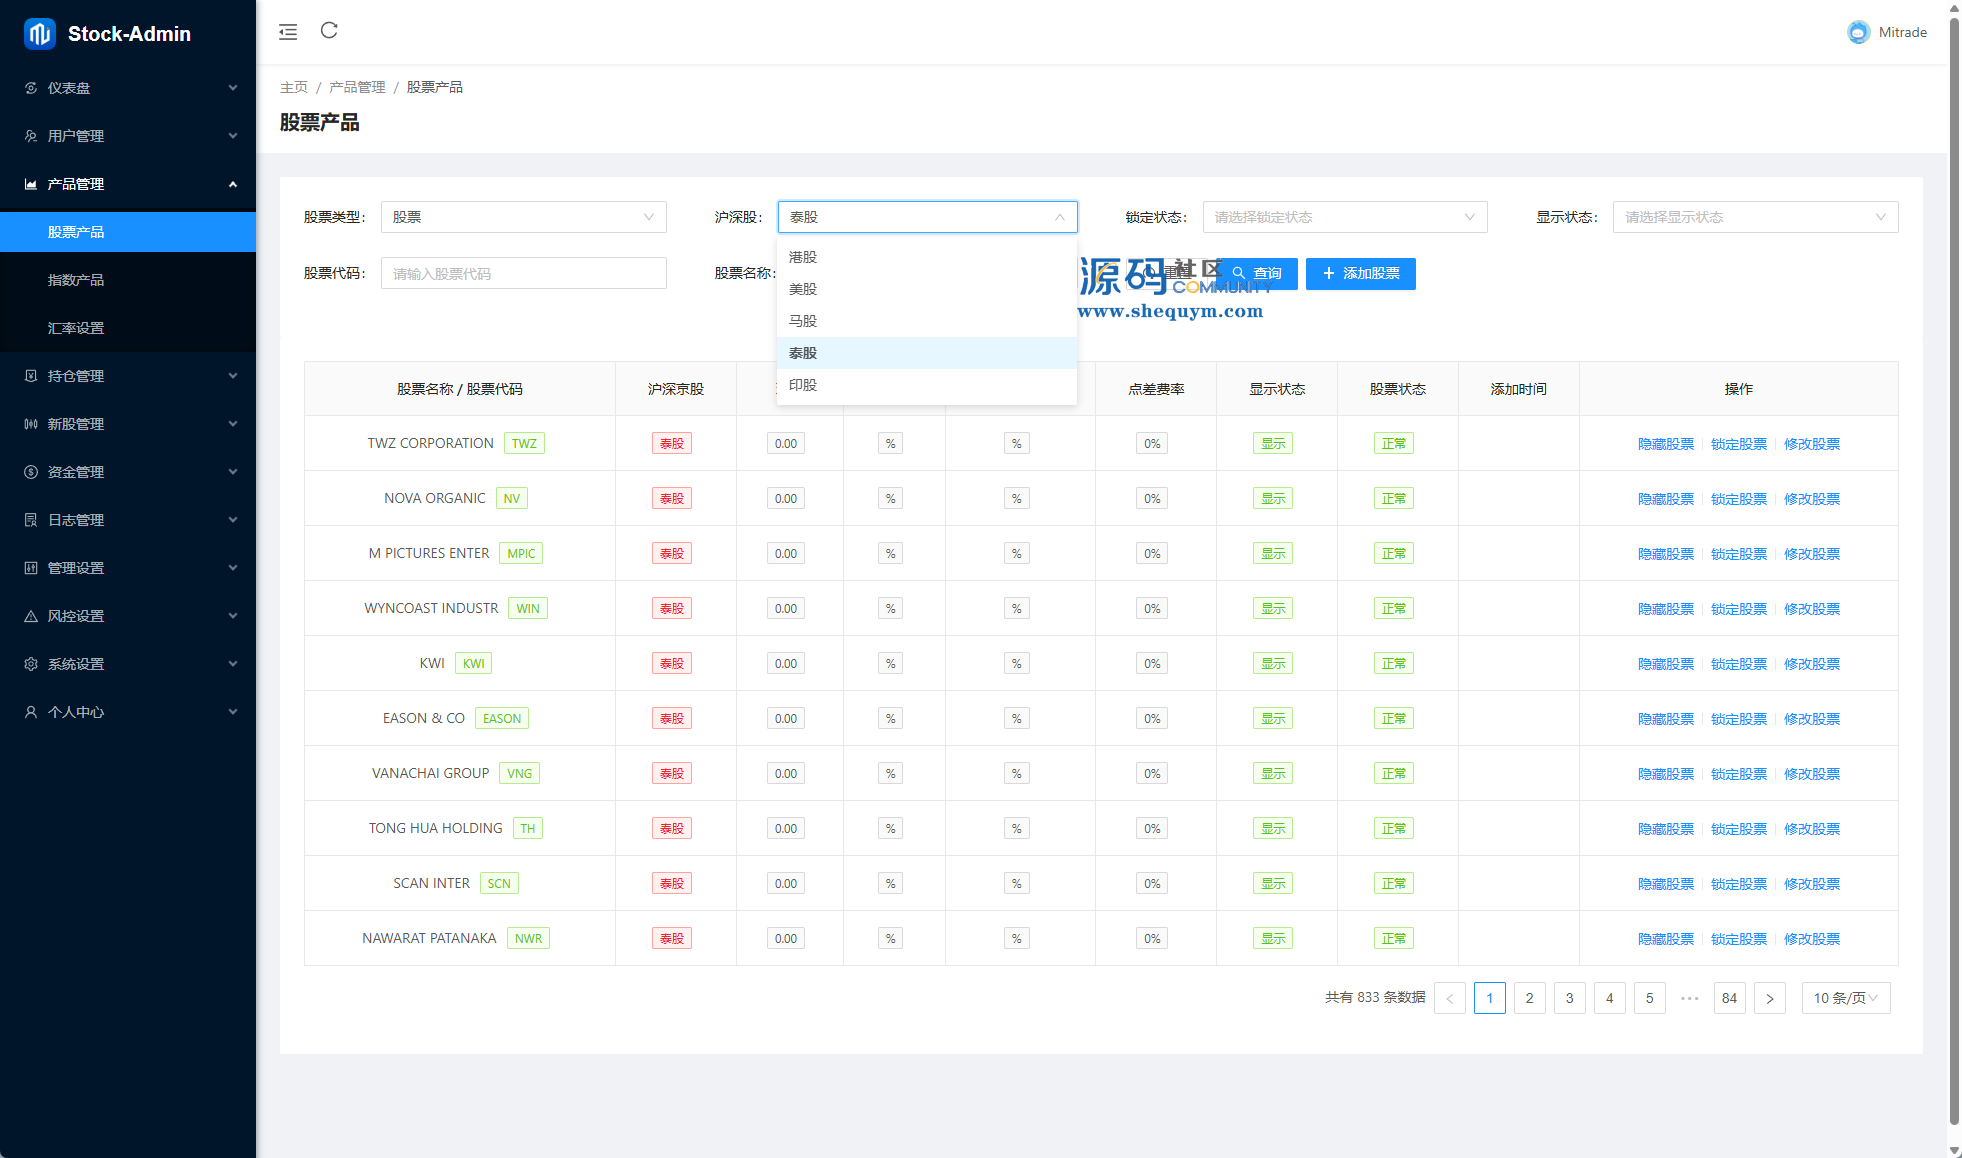Click the Stock-Admin logo icon
Screen dimensions: 1962x1158
[40, 34]
